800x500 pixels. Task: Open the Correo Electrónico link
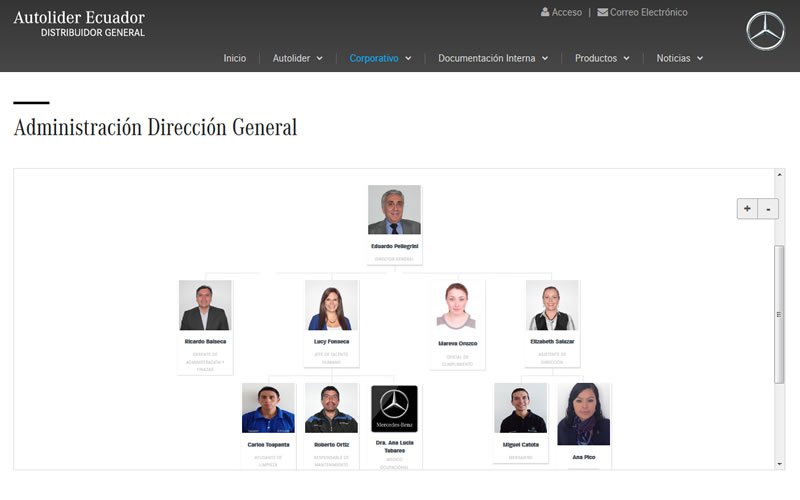click(x=649, y=13)
